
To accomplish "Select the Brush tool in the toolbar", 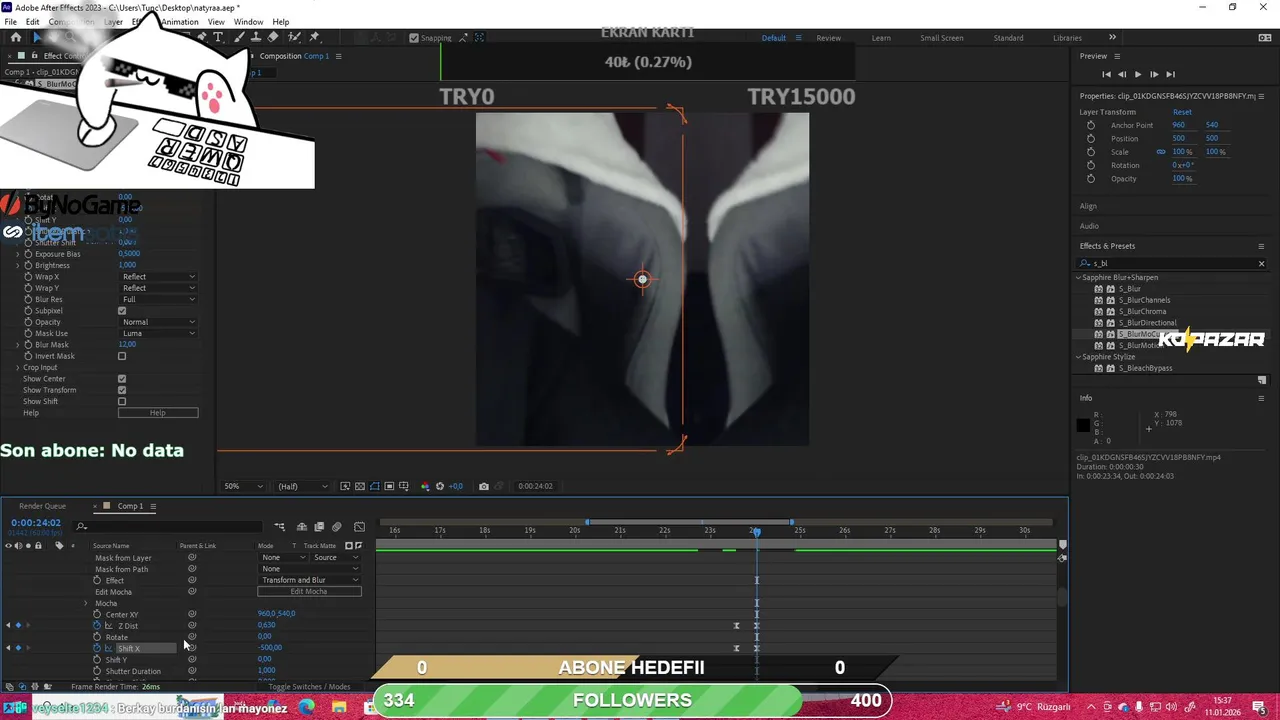I will [237, 38].
